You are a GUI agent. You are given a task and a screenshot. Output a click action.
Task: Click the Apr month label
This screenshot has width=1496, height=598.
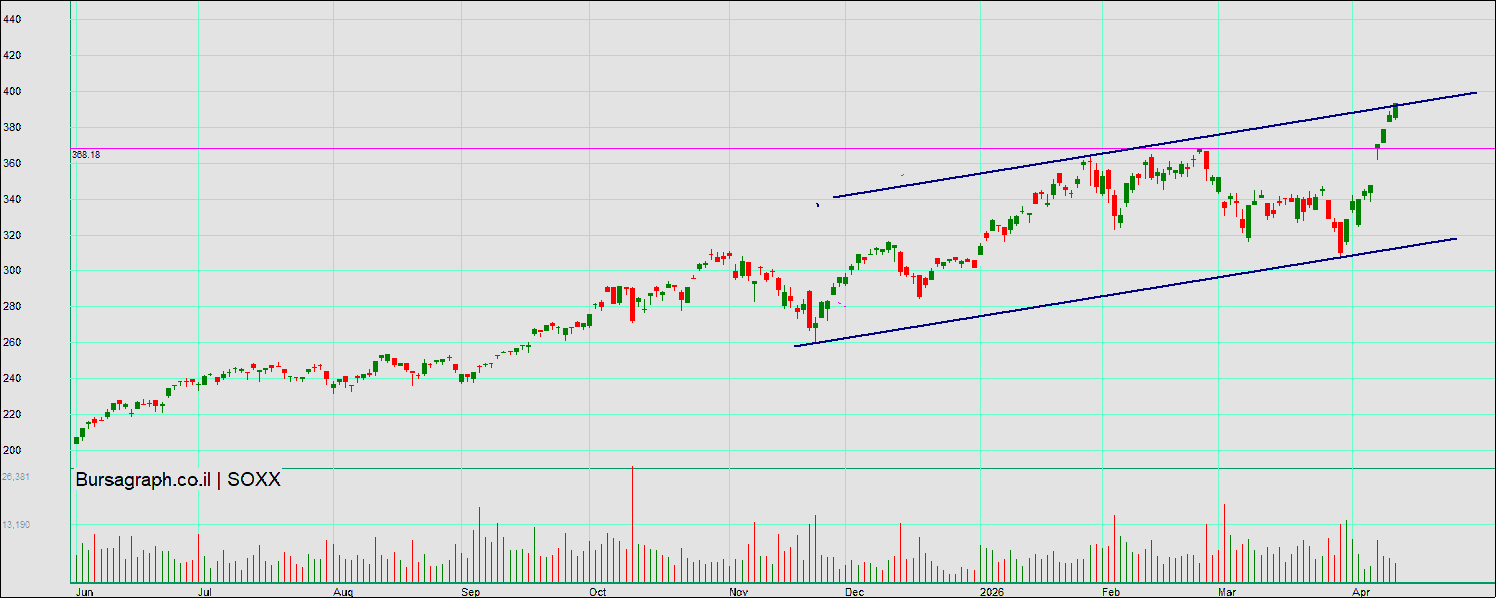point(1360,591)
